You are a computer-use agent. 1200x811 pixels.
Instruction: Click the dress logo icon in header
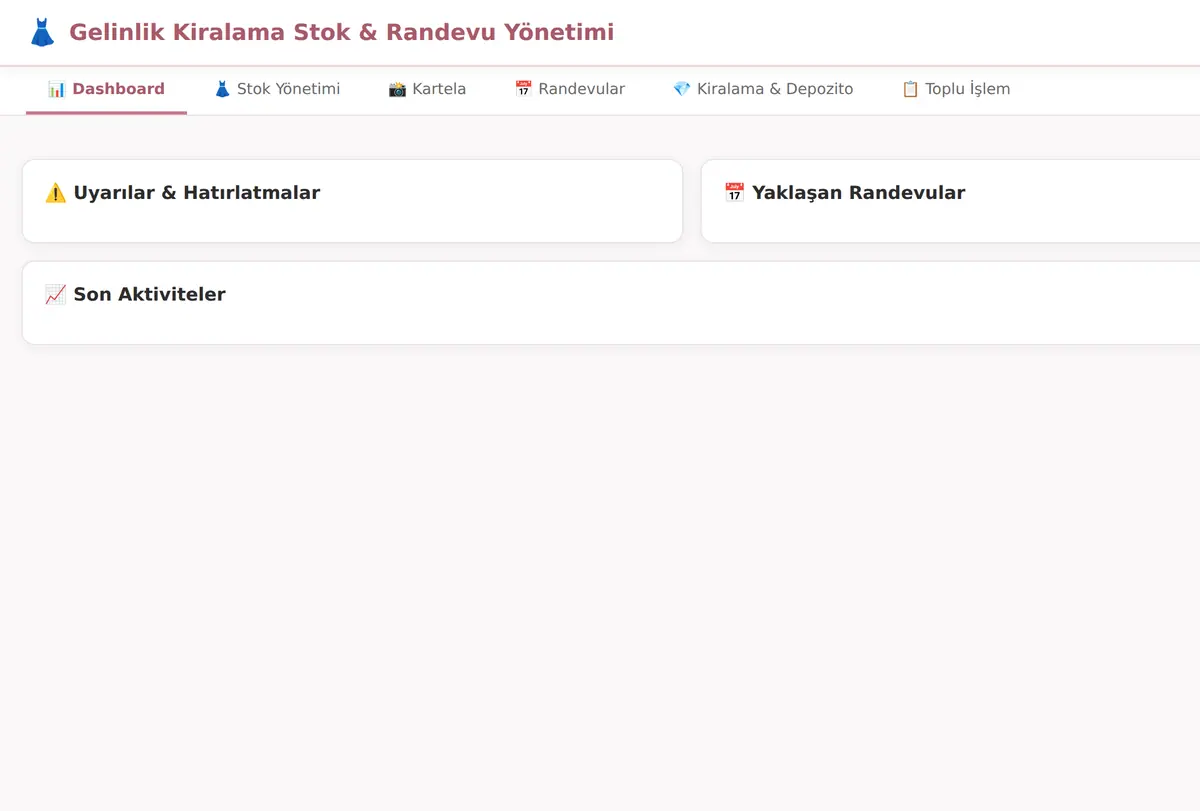(x=42, y=33)
